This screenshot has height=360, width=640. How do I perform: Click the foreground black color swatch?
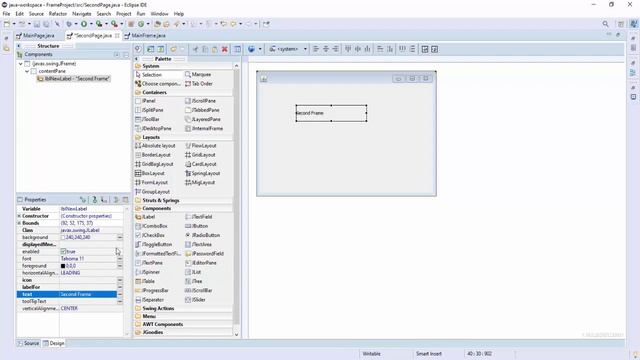click(x=63, y=266)
